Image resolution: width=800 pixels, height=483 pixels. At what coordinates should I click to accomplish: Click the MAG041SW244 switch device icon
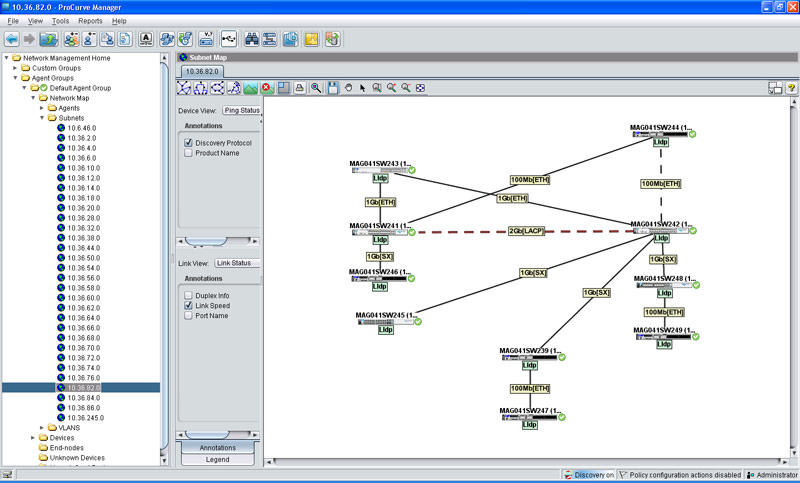(660, 134)
